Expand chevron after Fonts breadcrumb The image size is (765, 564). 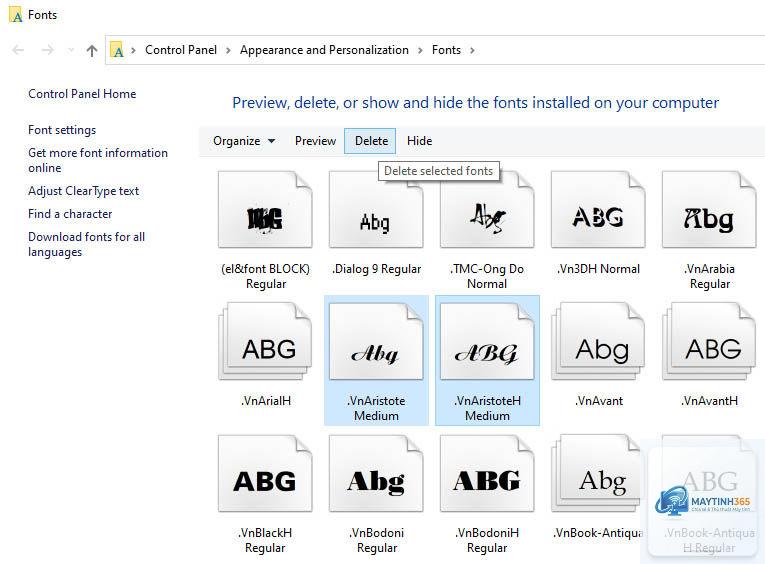pyautogui.click(x=472, y=50)
